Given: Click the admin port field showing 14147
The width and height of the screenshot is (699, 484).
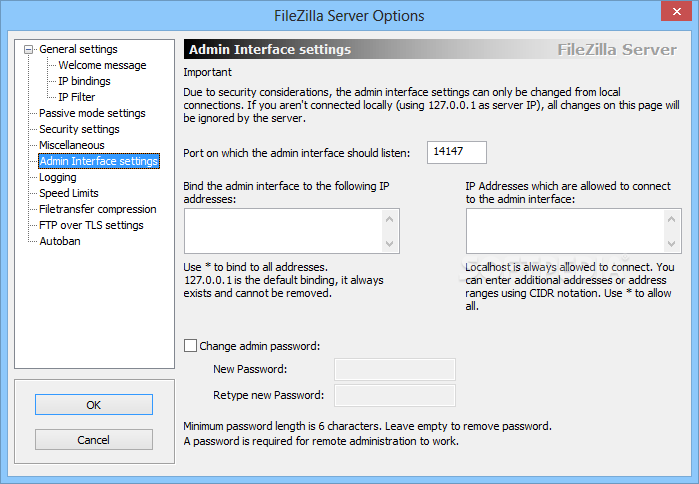Looking at the screenshot, I should 456,152.
